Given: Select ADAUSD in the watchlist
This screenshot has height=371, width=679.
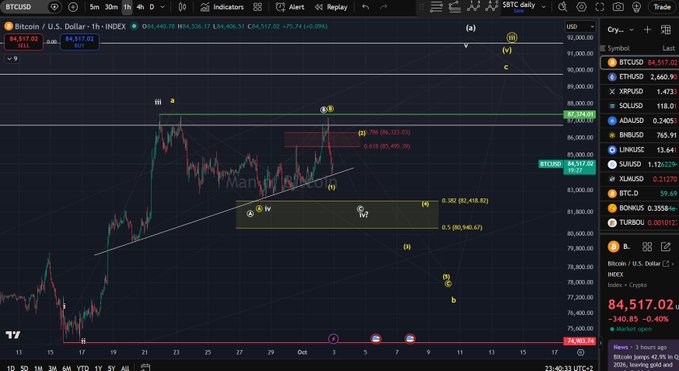Looking at the screenshot, I should pyautogui.click(x=640, y=120).
